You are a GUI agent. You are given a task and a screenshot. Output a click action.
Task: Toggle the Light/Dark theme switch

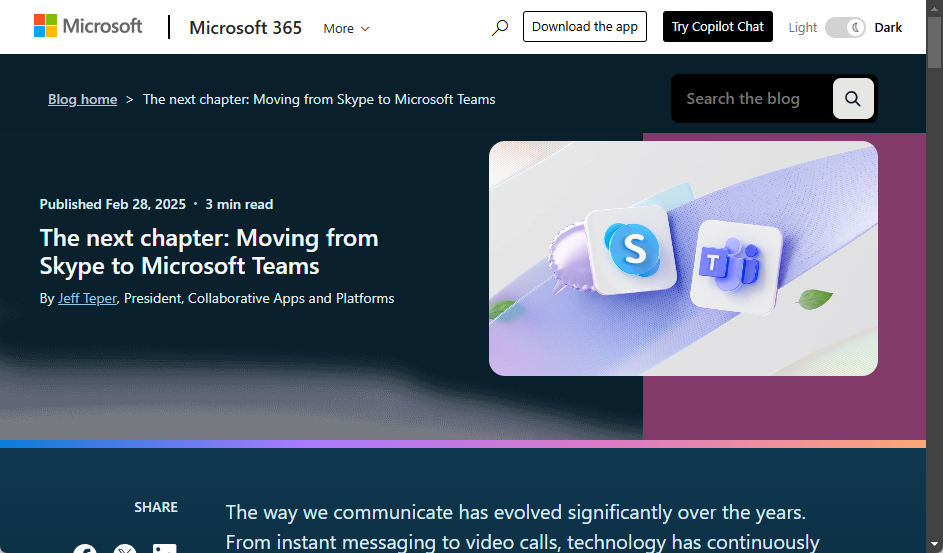(845, 28)
